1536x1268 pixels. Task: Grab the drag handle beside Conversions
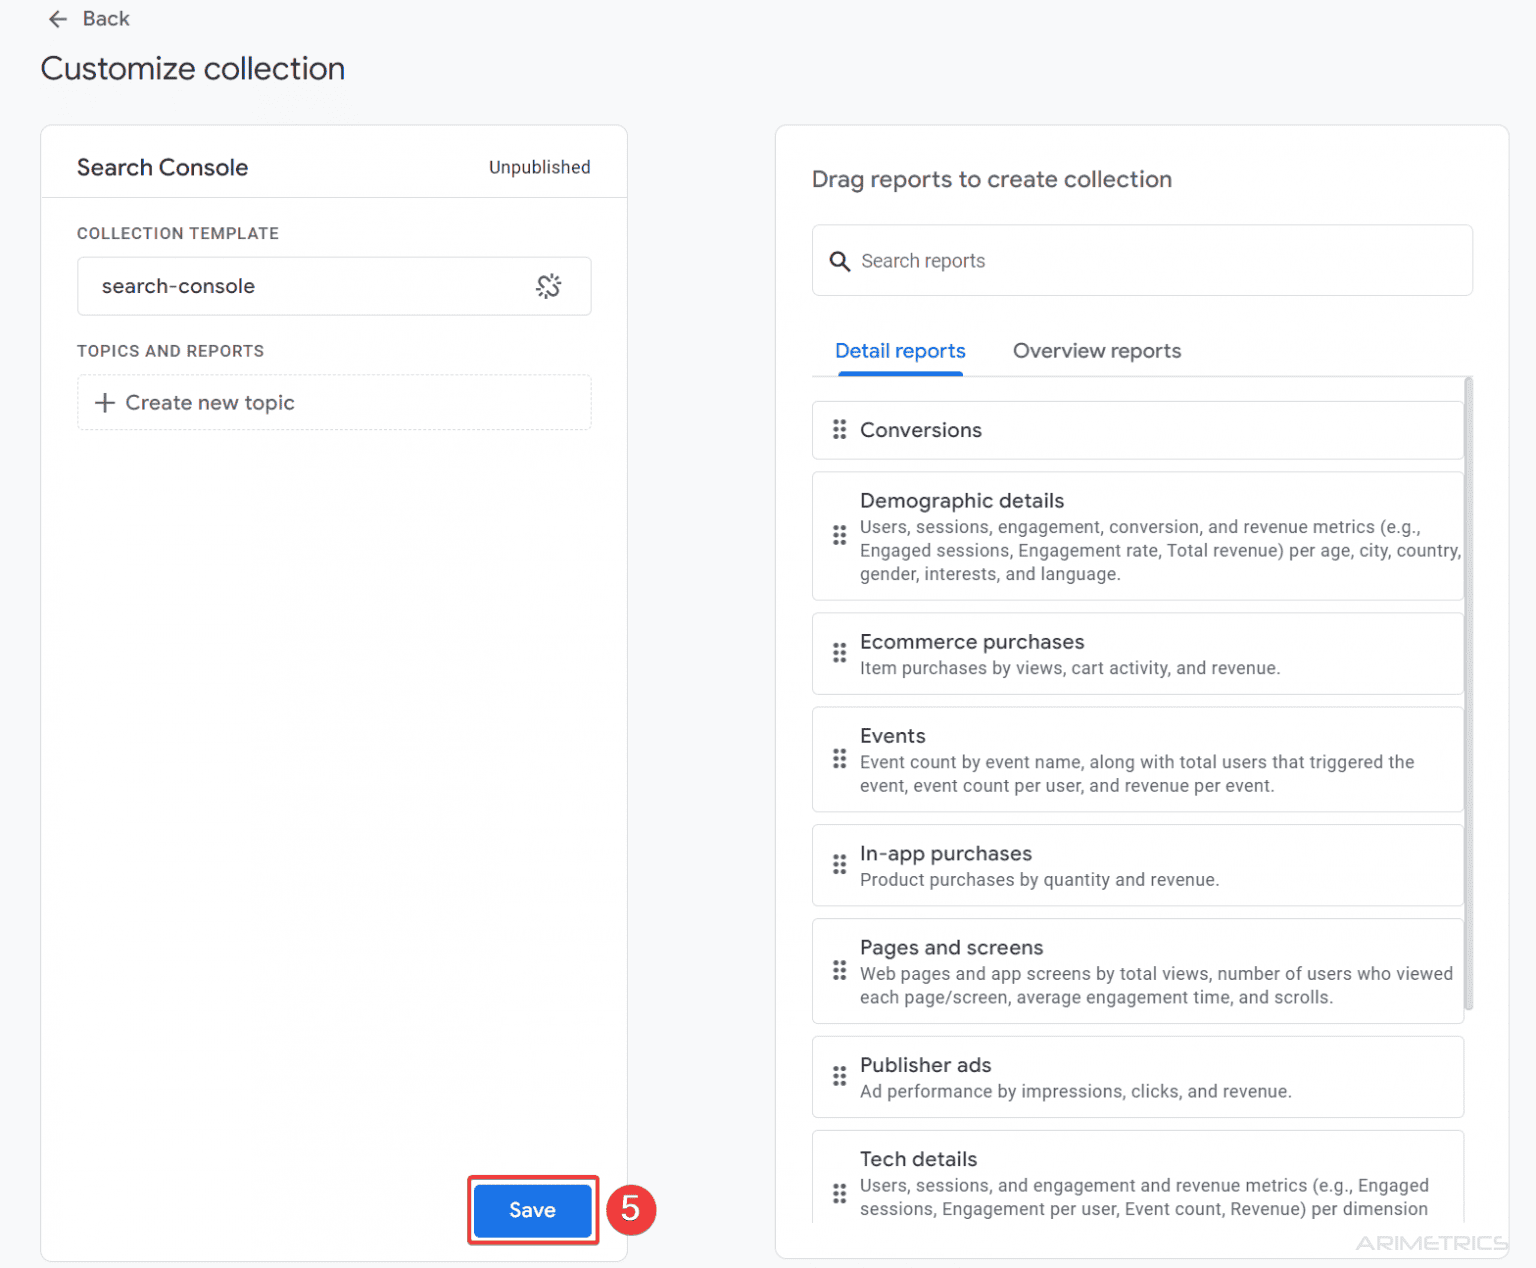pyautogui.click(x=840, y=430)
